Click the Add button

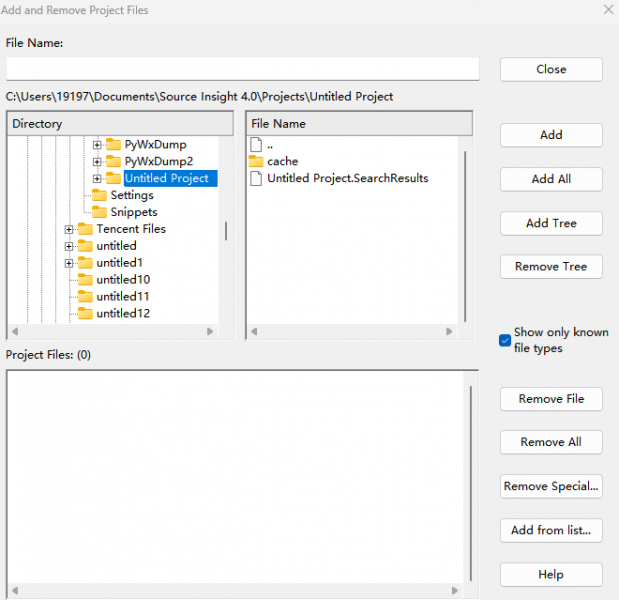pyautogui.click(x=551, y=135)
